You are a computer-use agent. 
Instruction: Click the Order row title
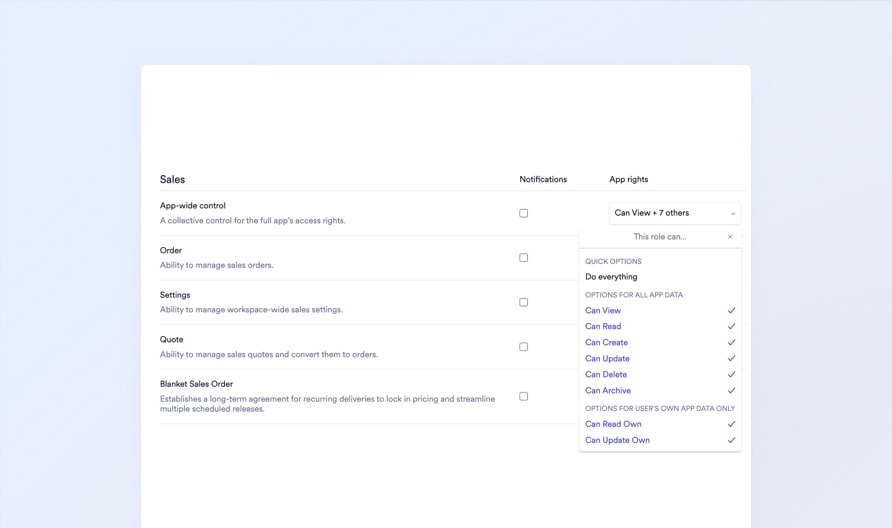(171, 250)
